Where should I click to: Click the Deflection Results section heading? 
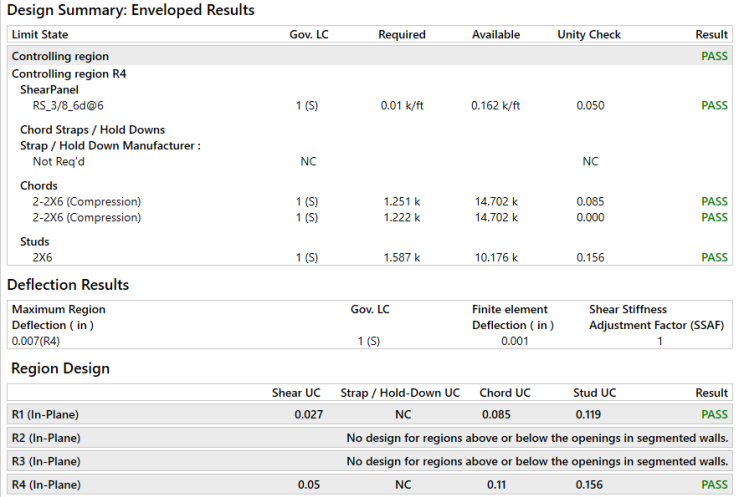[x=68, y=285]
